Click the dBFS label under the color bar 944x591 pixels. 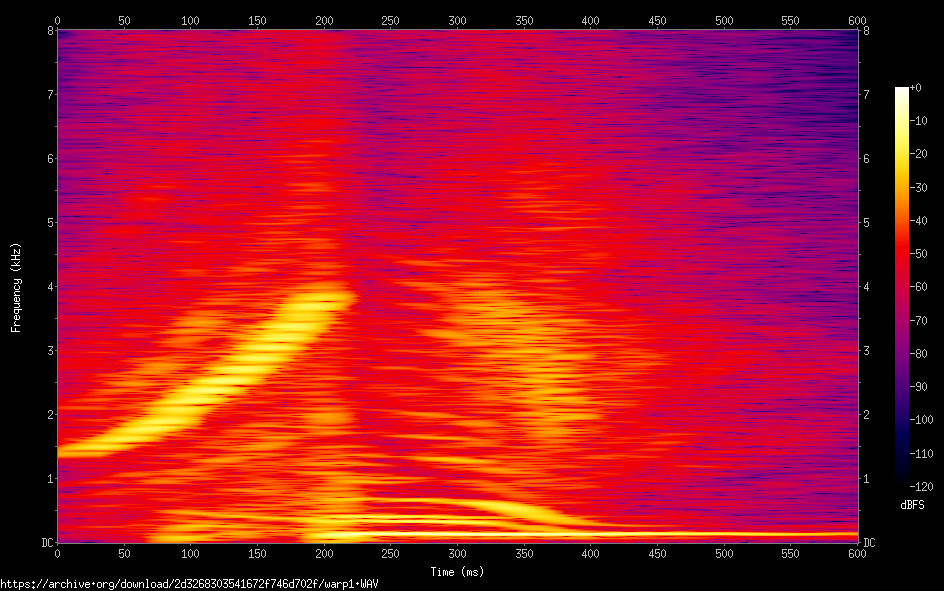(913, 504)
